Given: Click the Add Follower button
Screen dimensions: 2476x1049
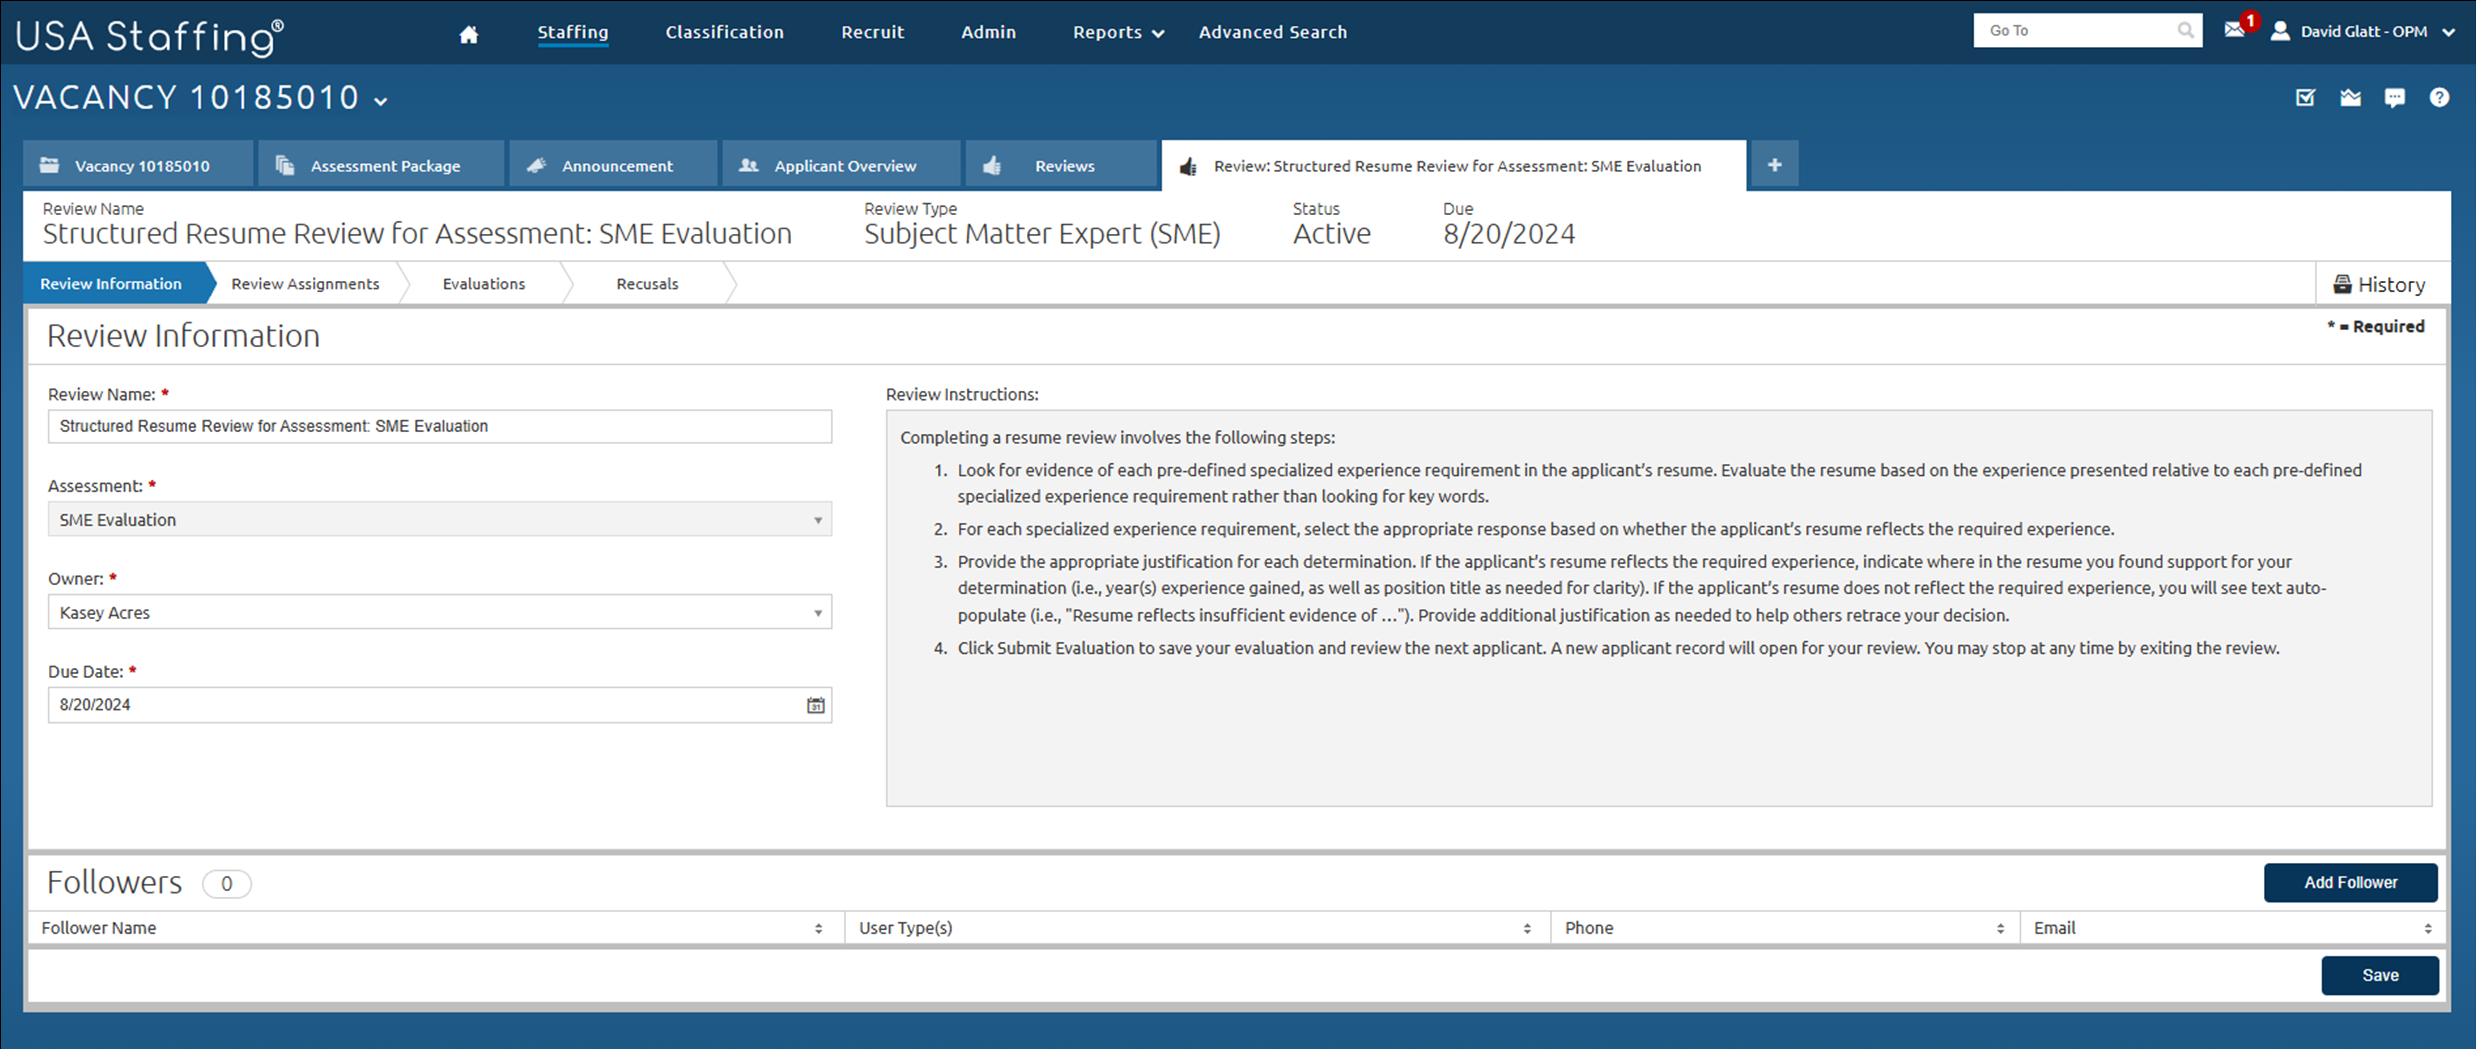Looking at the screenshot, I should pos(2350,882).
